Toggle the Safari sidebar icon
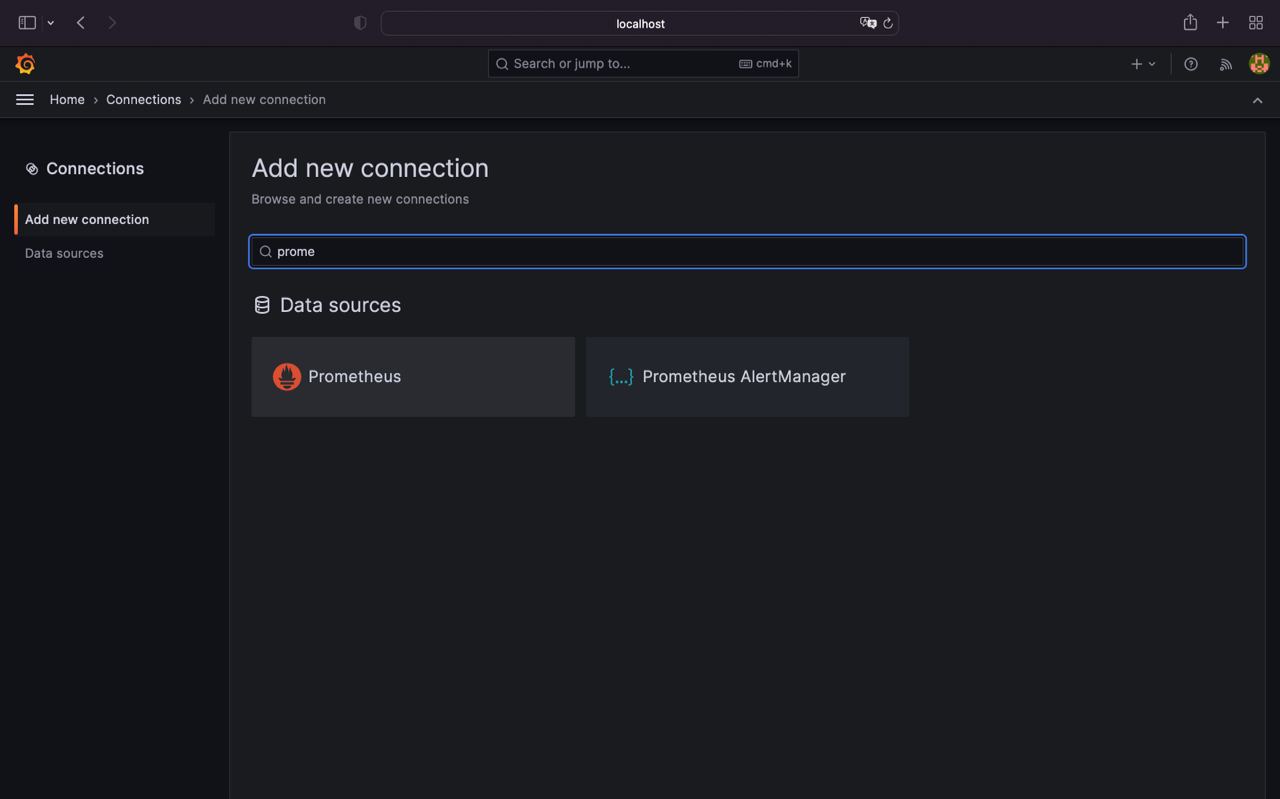The height and width of the screenshot is (799, 1280). (x=27, y=22)
